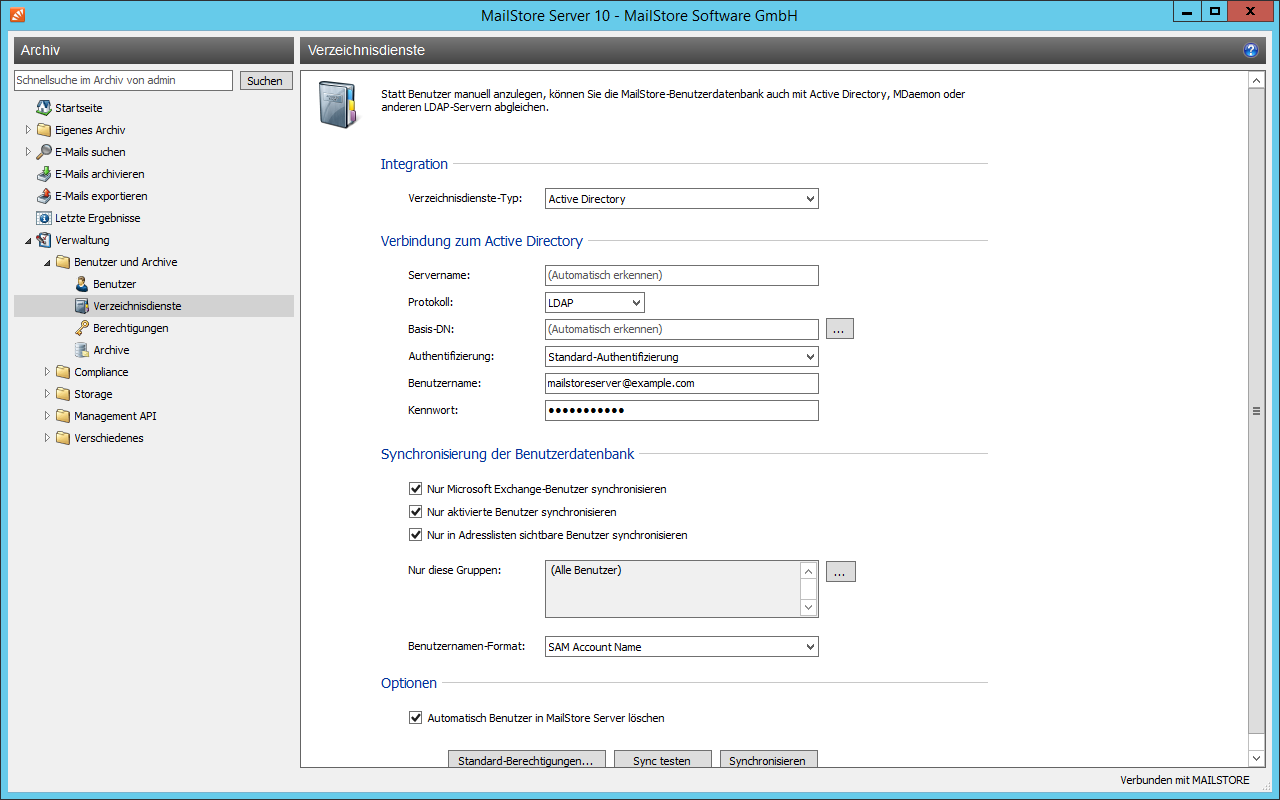The width and height of the screenshot is (1280, 800).
Task: Click the Verzeichnisdienste book icon in tree
Action: 82,306
